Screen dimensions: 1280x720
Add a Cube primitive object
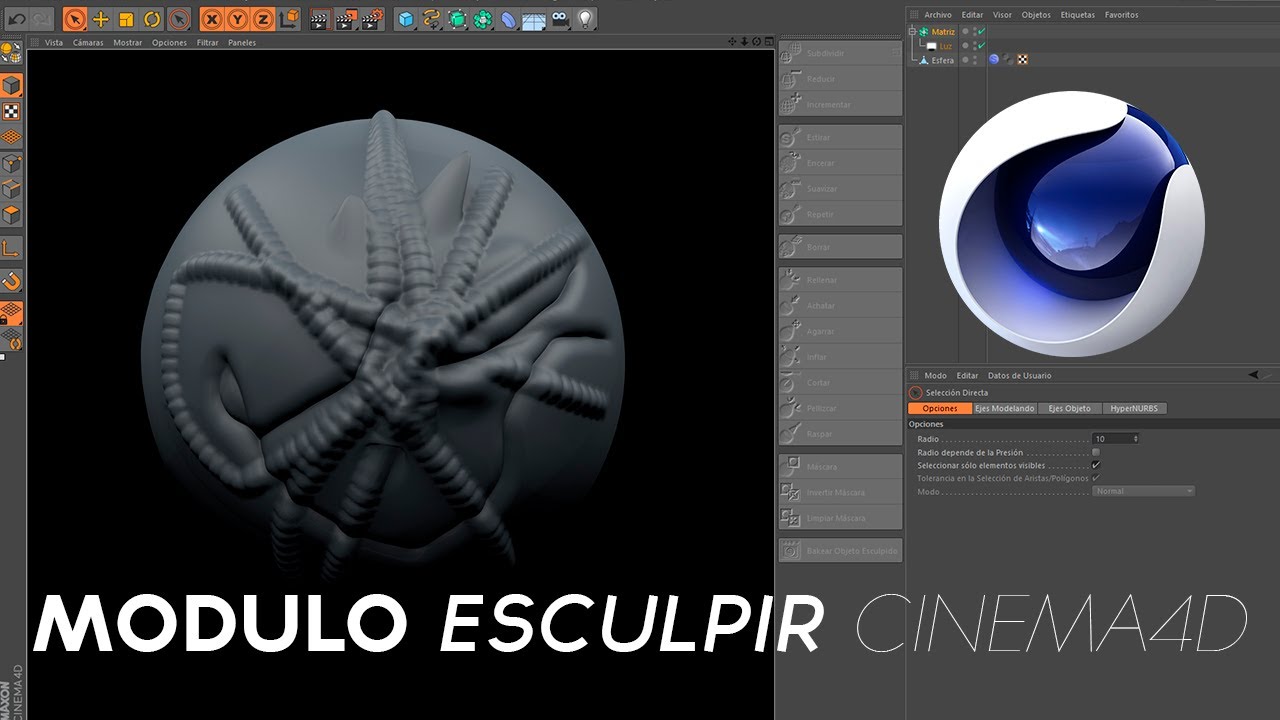click(x=405, y=18)
